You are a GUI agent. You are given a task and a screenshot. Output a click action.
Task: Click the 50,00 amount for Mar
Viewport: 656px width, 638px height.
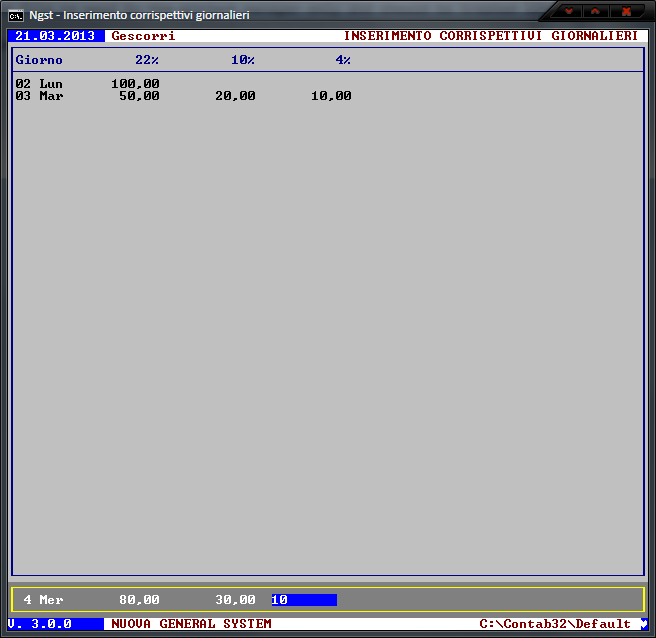[139, 96]
